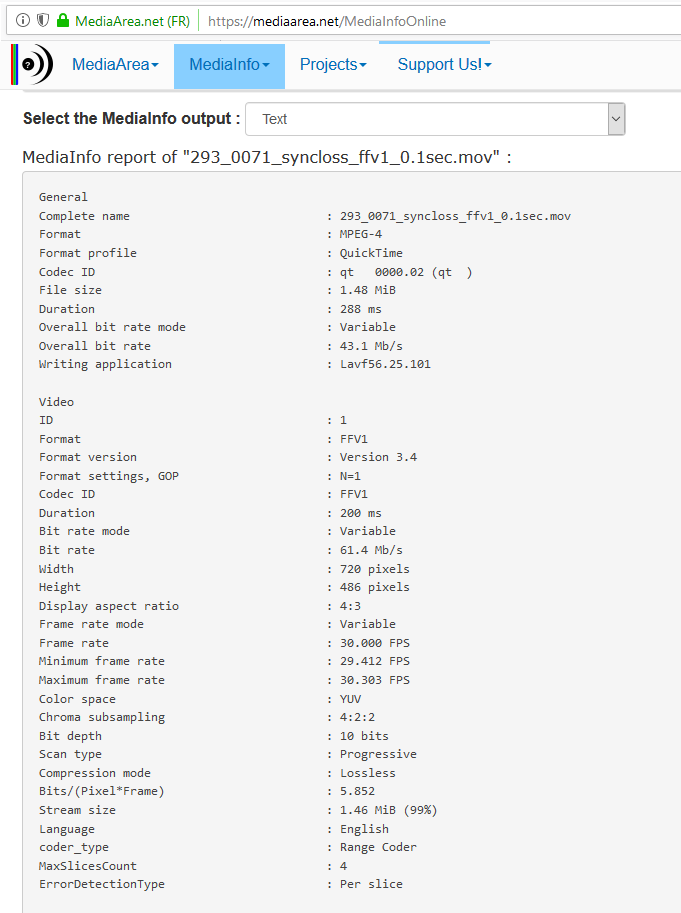This screenshot has height=913, width=681.
Task: Click the Video section header
Action: 56,402
